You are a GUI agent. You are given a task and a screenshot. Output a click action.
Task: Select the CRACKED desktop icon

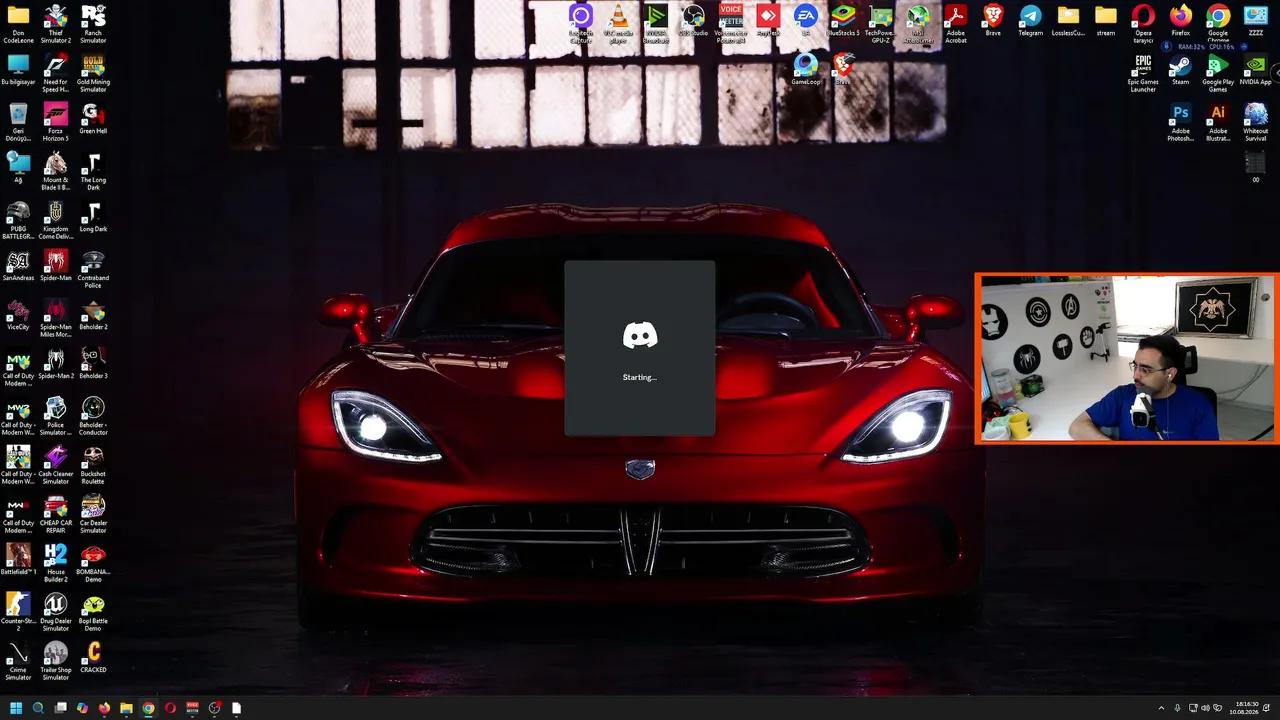click(93, 657)
